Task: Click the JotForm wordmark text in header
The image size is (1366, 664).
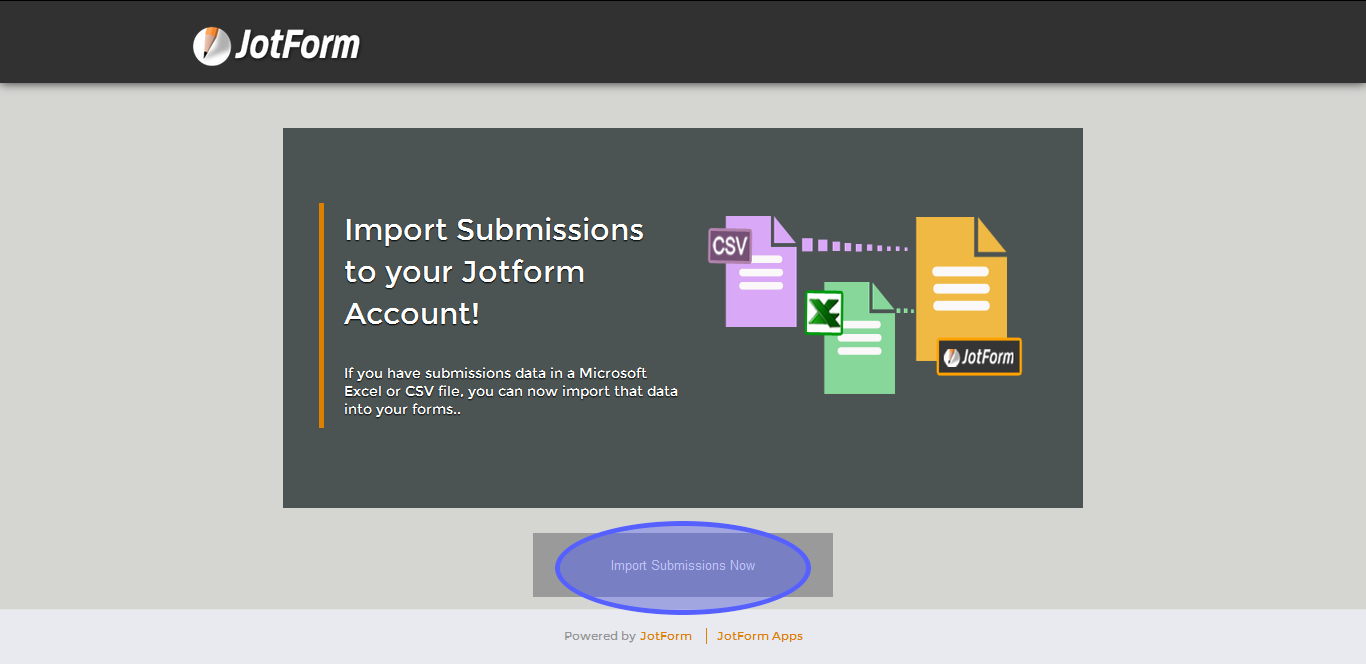Action: [x=297, y=45]
